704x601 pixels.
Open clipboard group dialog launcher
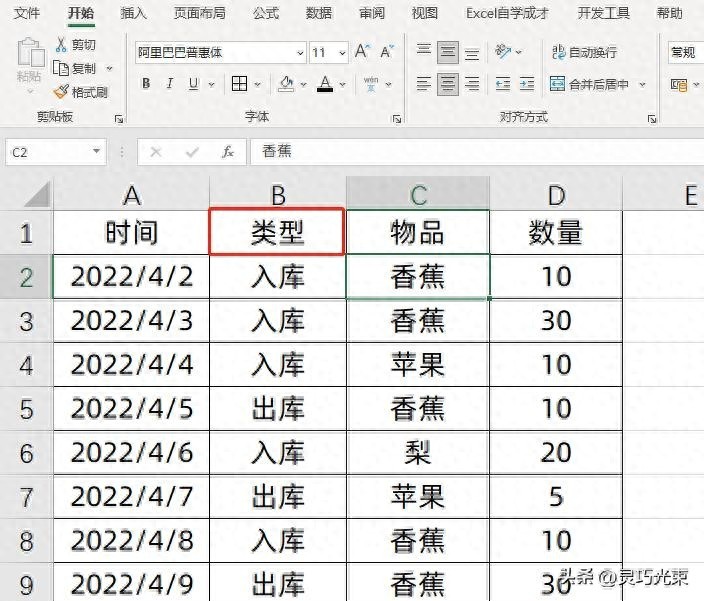click(x=119, y=119)
